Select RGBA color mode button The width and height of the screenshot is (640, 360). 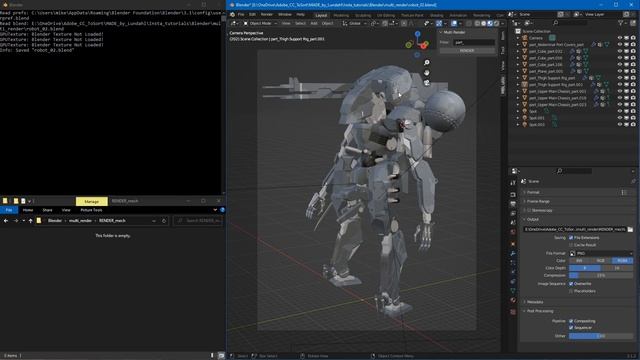622,260
